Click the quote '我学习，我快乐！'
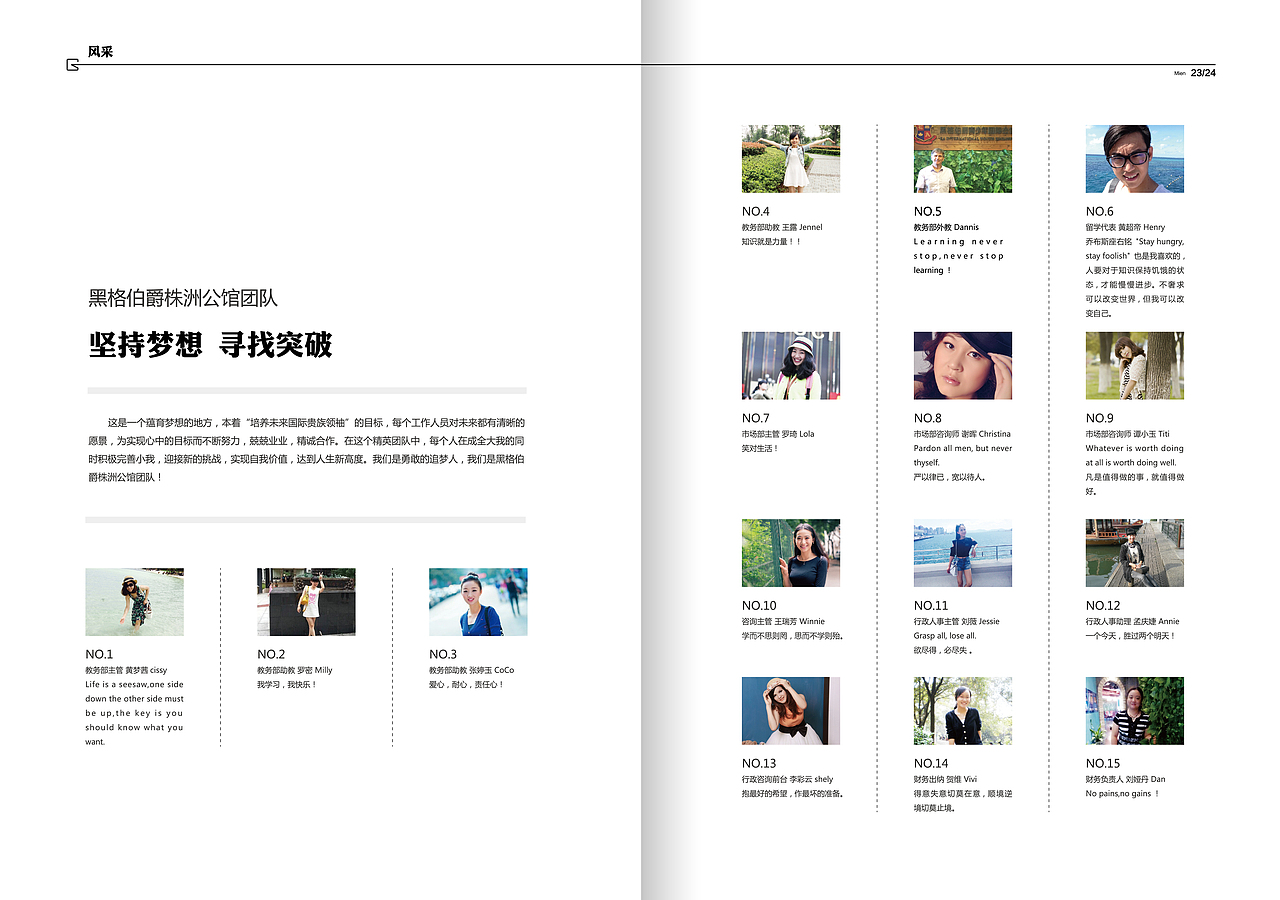 click(287, 685)
